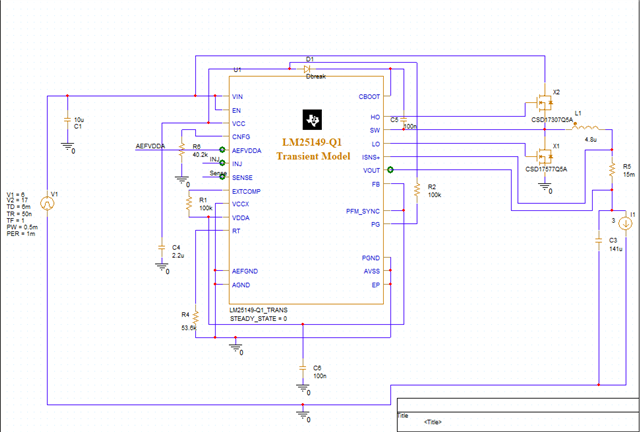Viewport: 640px width, 432px height.
Task: Click the STEADY_STATE = 0 property text
Action: tap(258, 319)
